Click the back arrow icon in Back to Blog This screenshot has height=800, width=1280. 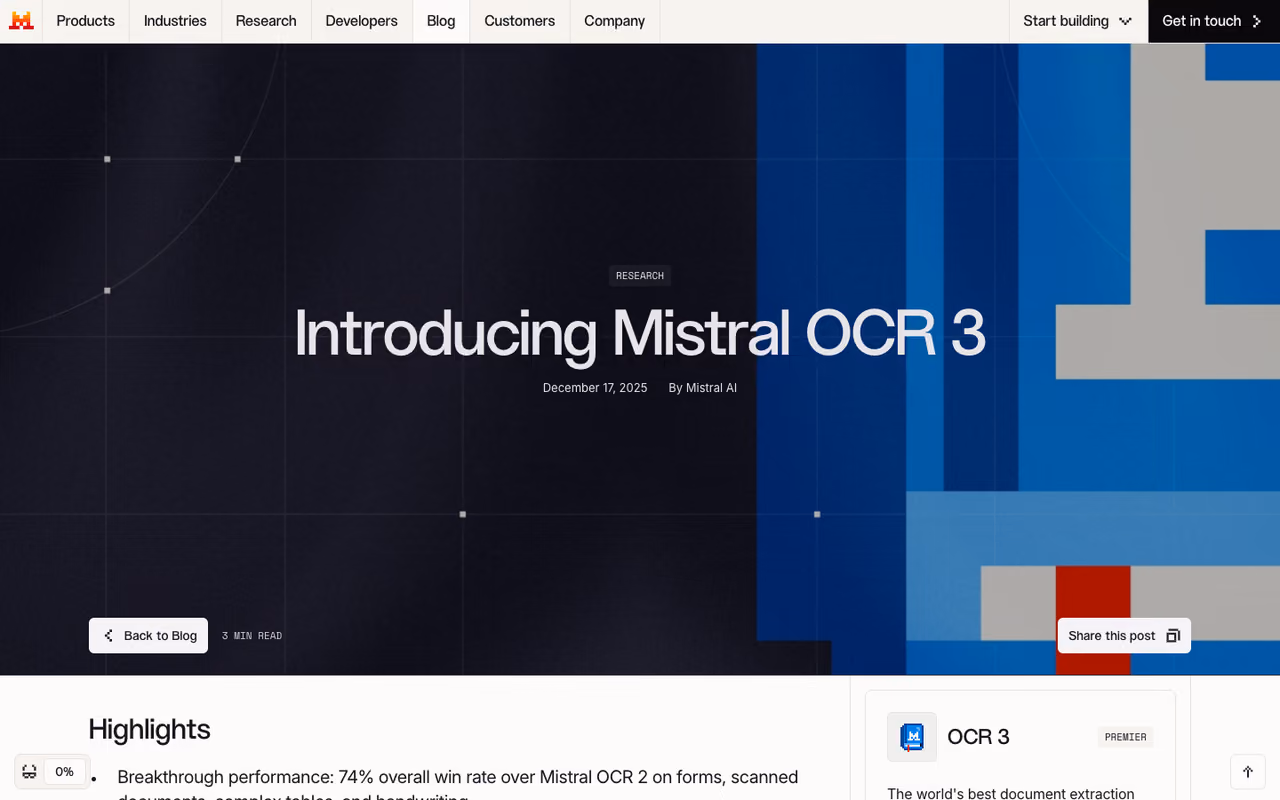click(x=109, y=636)
